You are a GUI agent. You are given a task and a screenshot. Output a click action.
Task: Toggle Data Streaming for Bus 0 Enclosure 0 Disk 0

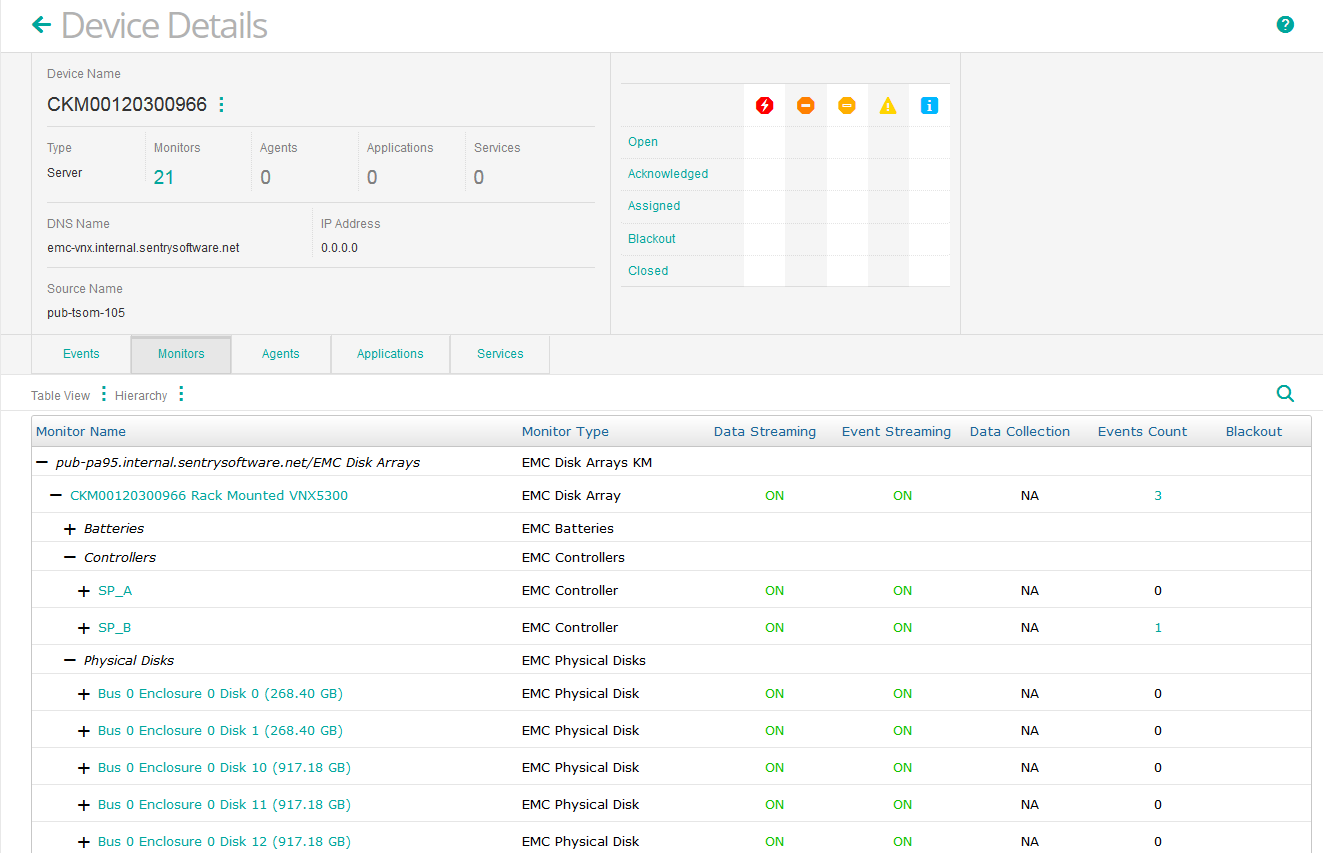point(774,693)
